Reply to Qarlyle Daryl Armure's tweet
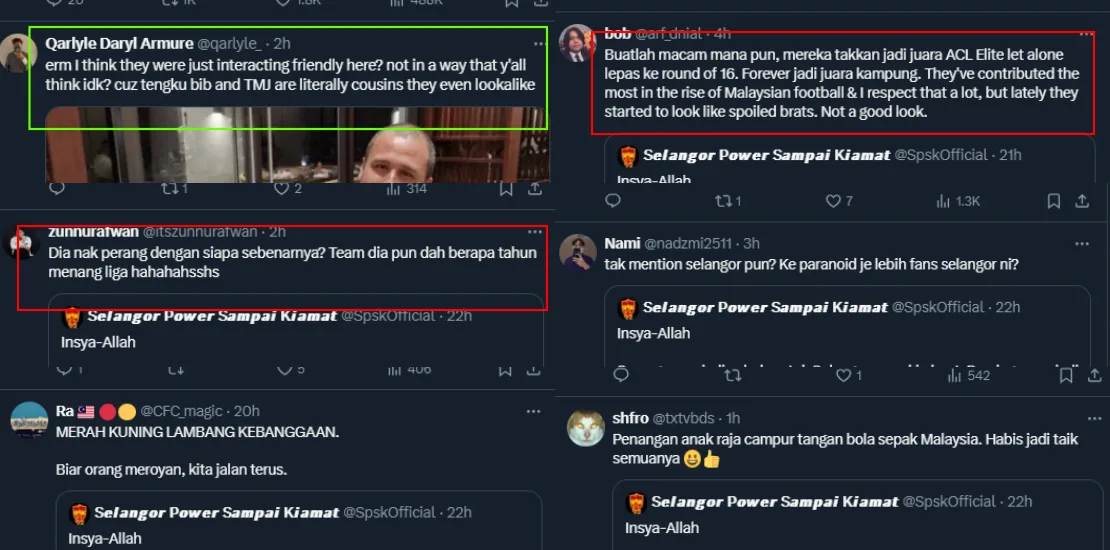Viewport: 1110px width, 550px height. tap(57, 188)
